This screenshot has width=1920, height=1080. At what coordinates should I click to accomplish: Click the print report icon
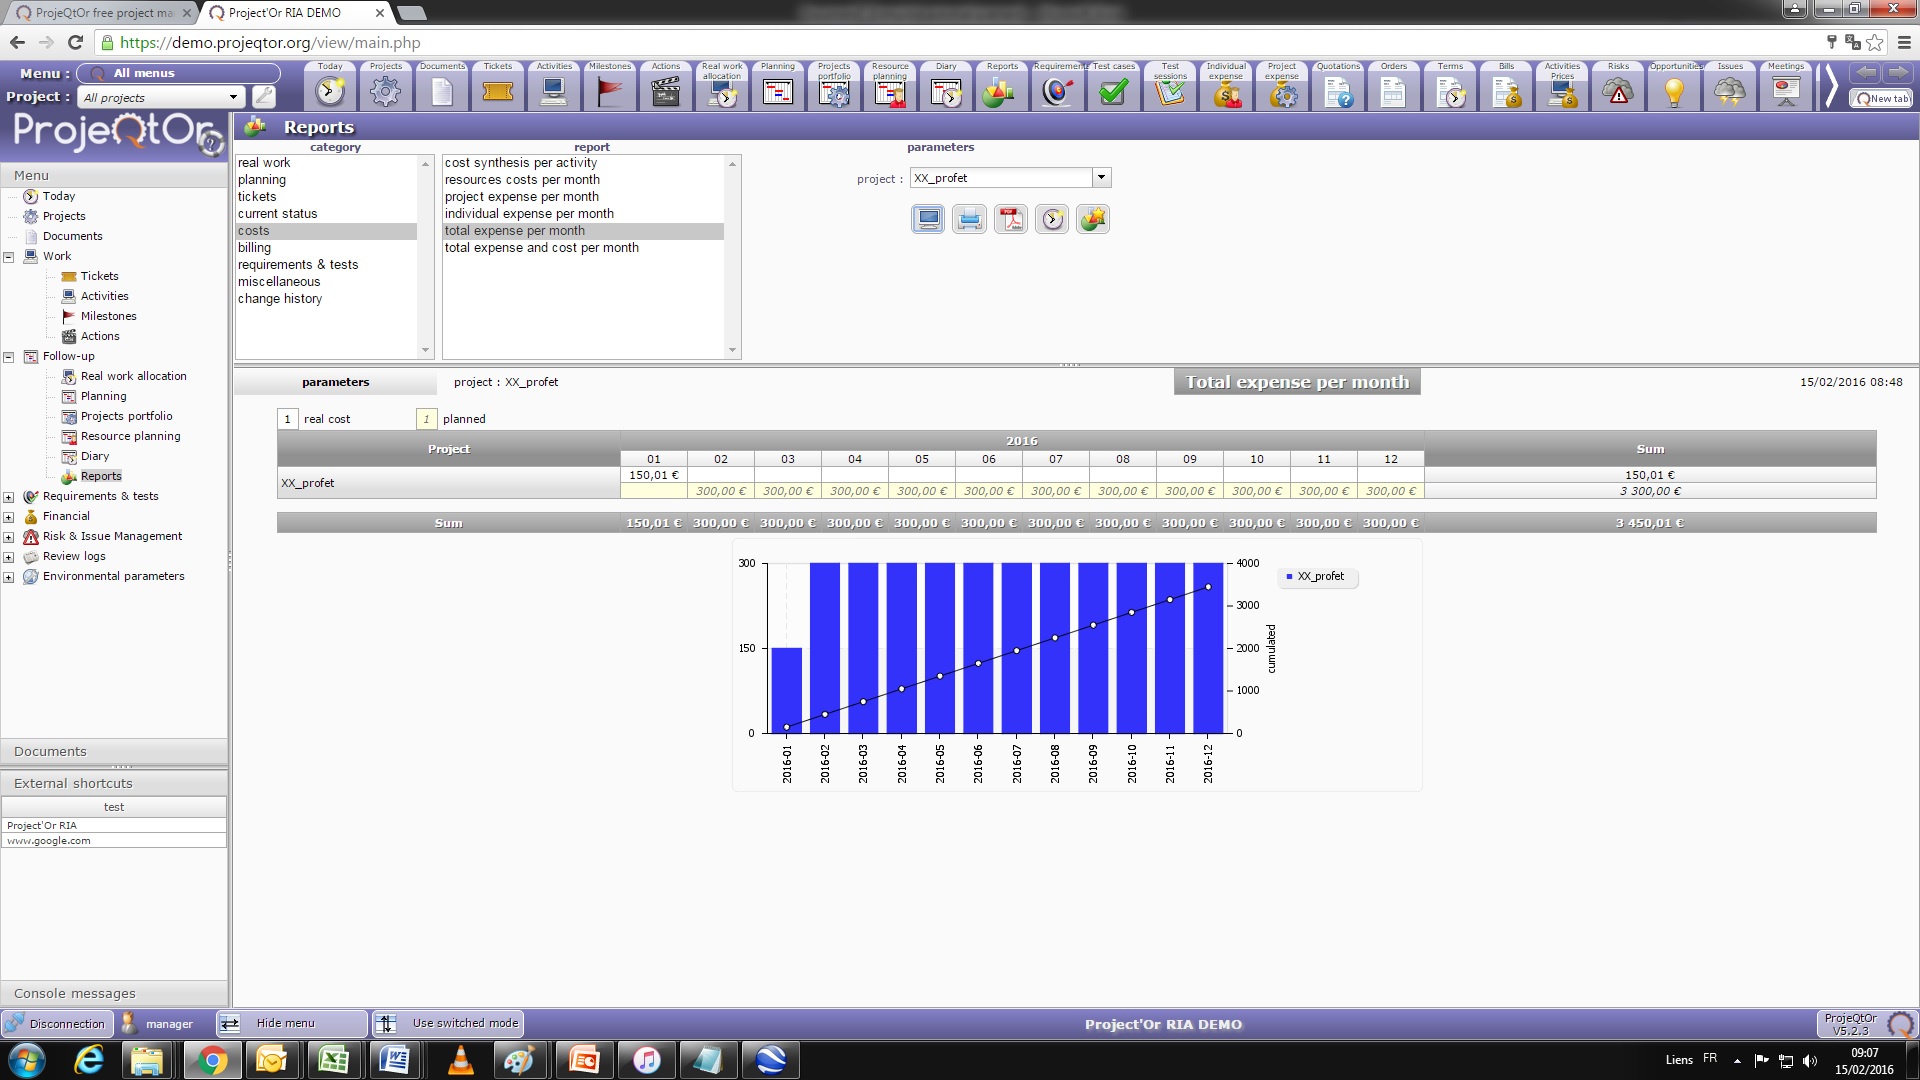click(969, 219)
